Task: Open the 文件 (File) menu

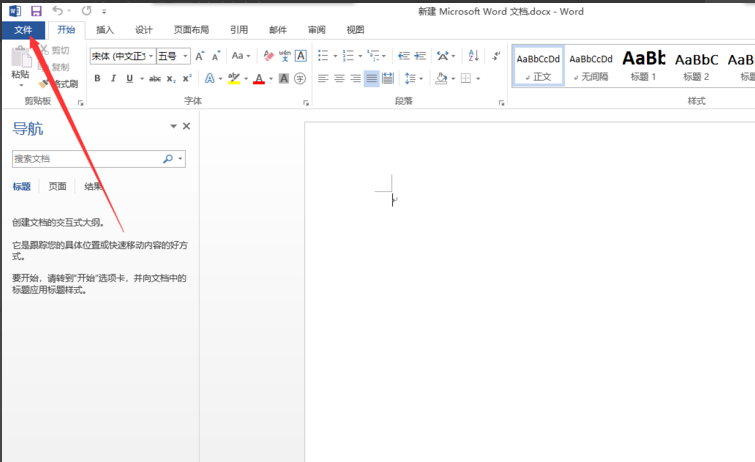Action: click(22, 30)
